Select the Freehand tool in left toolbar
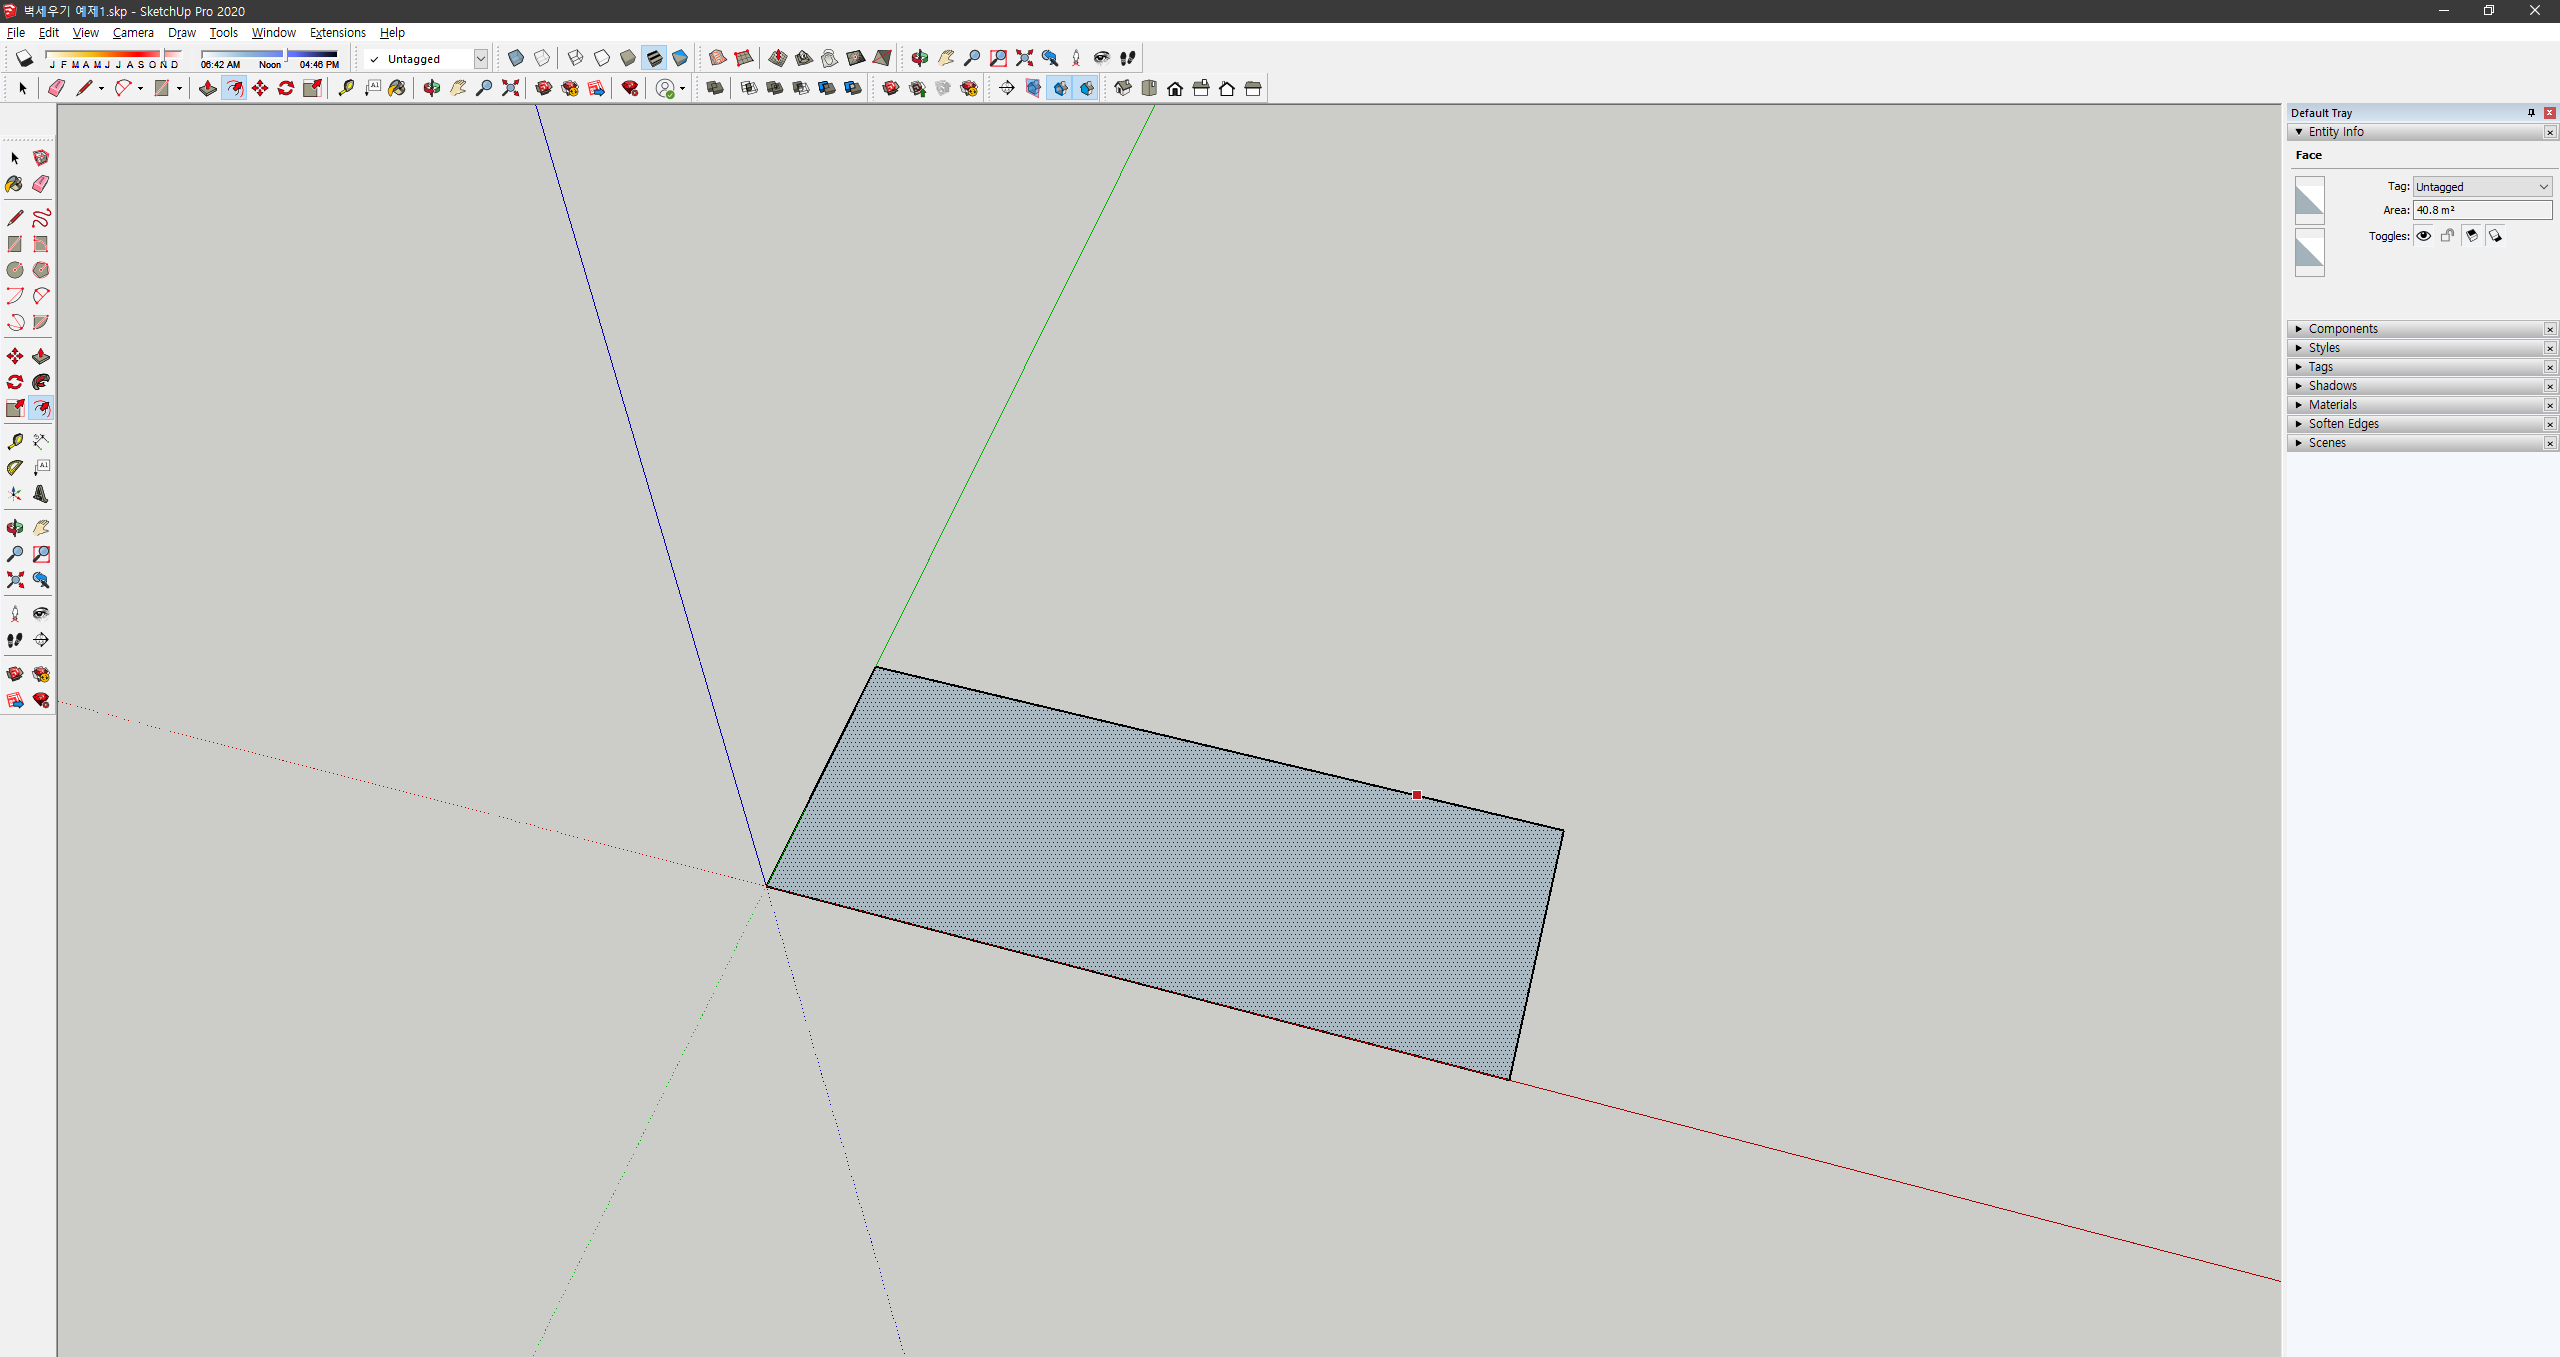Screen dimensions: 2560x1357 tap(41, 218)
